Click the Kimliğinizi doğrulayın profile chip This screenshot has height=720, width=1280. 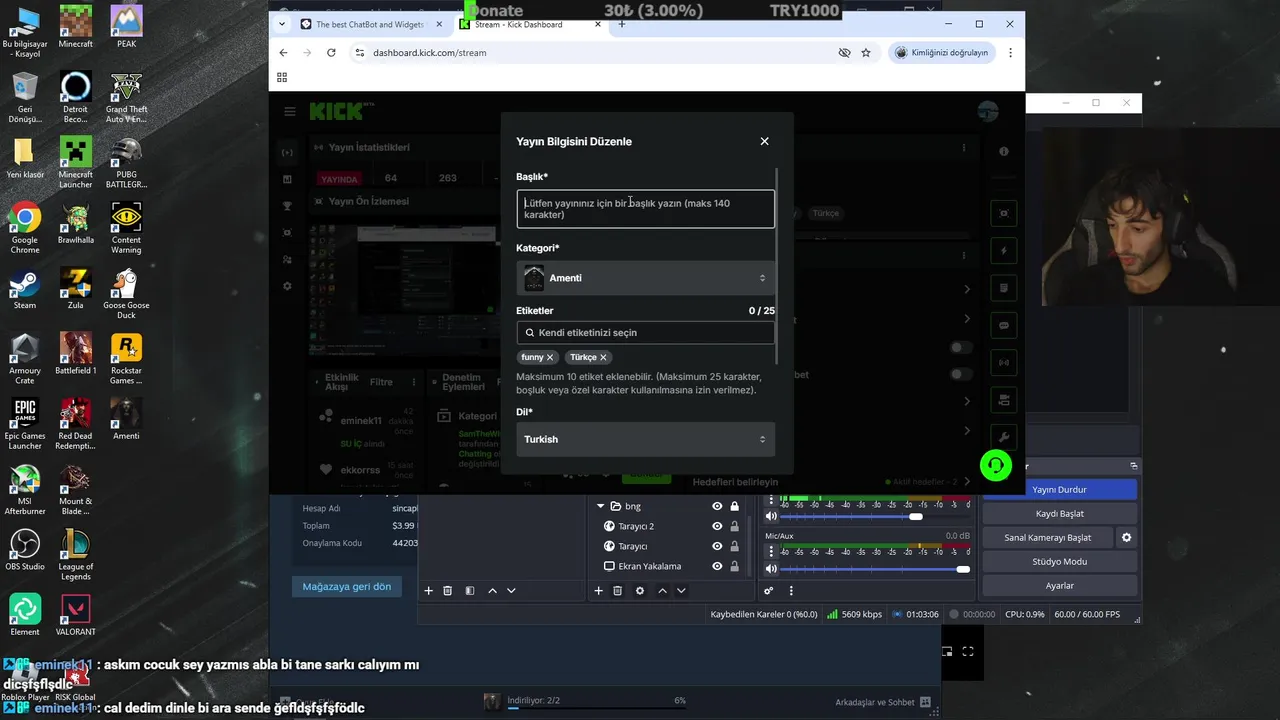coord(941,53)
